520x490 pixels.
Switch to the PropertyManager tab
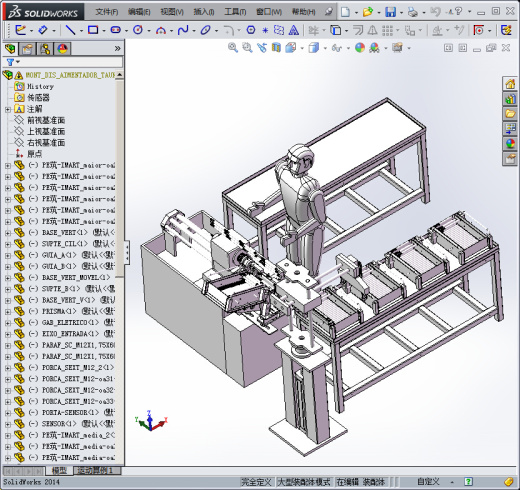pos(27,49)
